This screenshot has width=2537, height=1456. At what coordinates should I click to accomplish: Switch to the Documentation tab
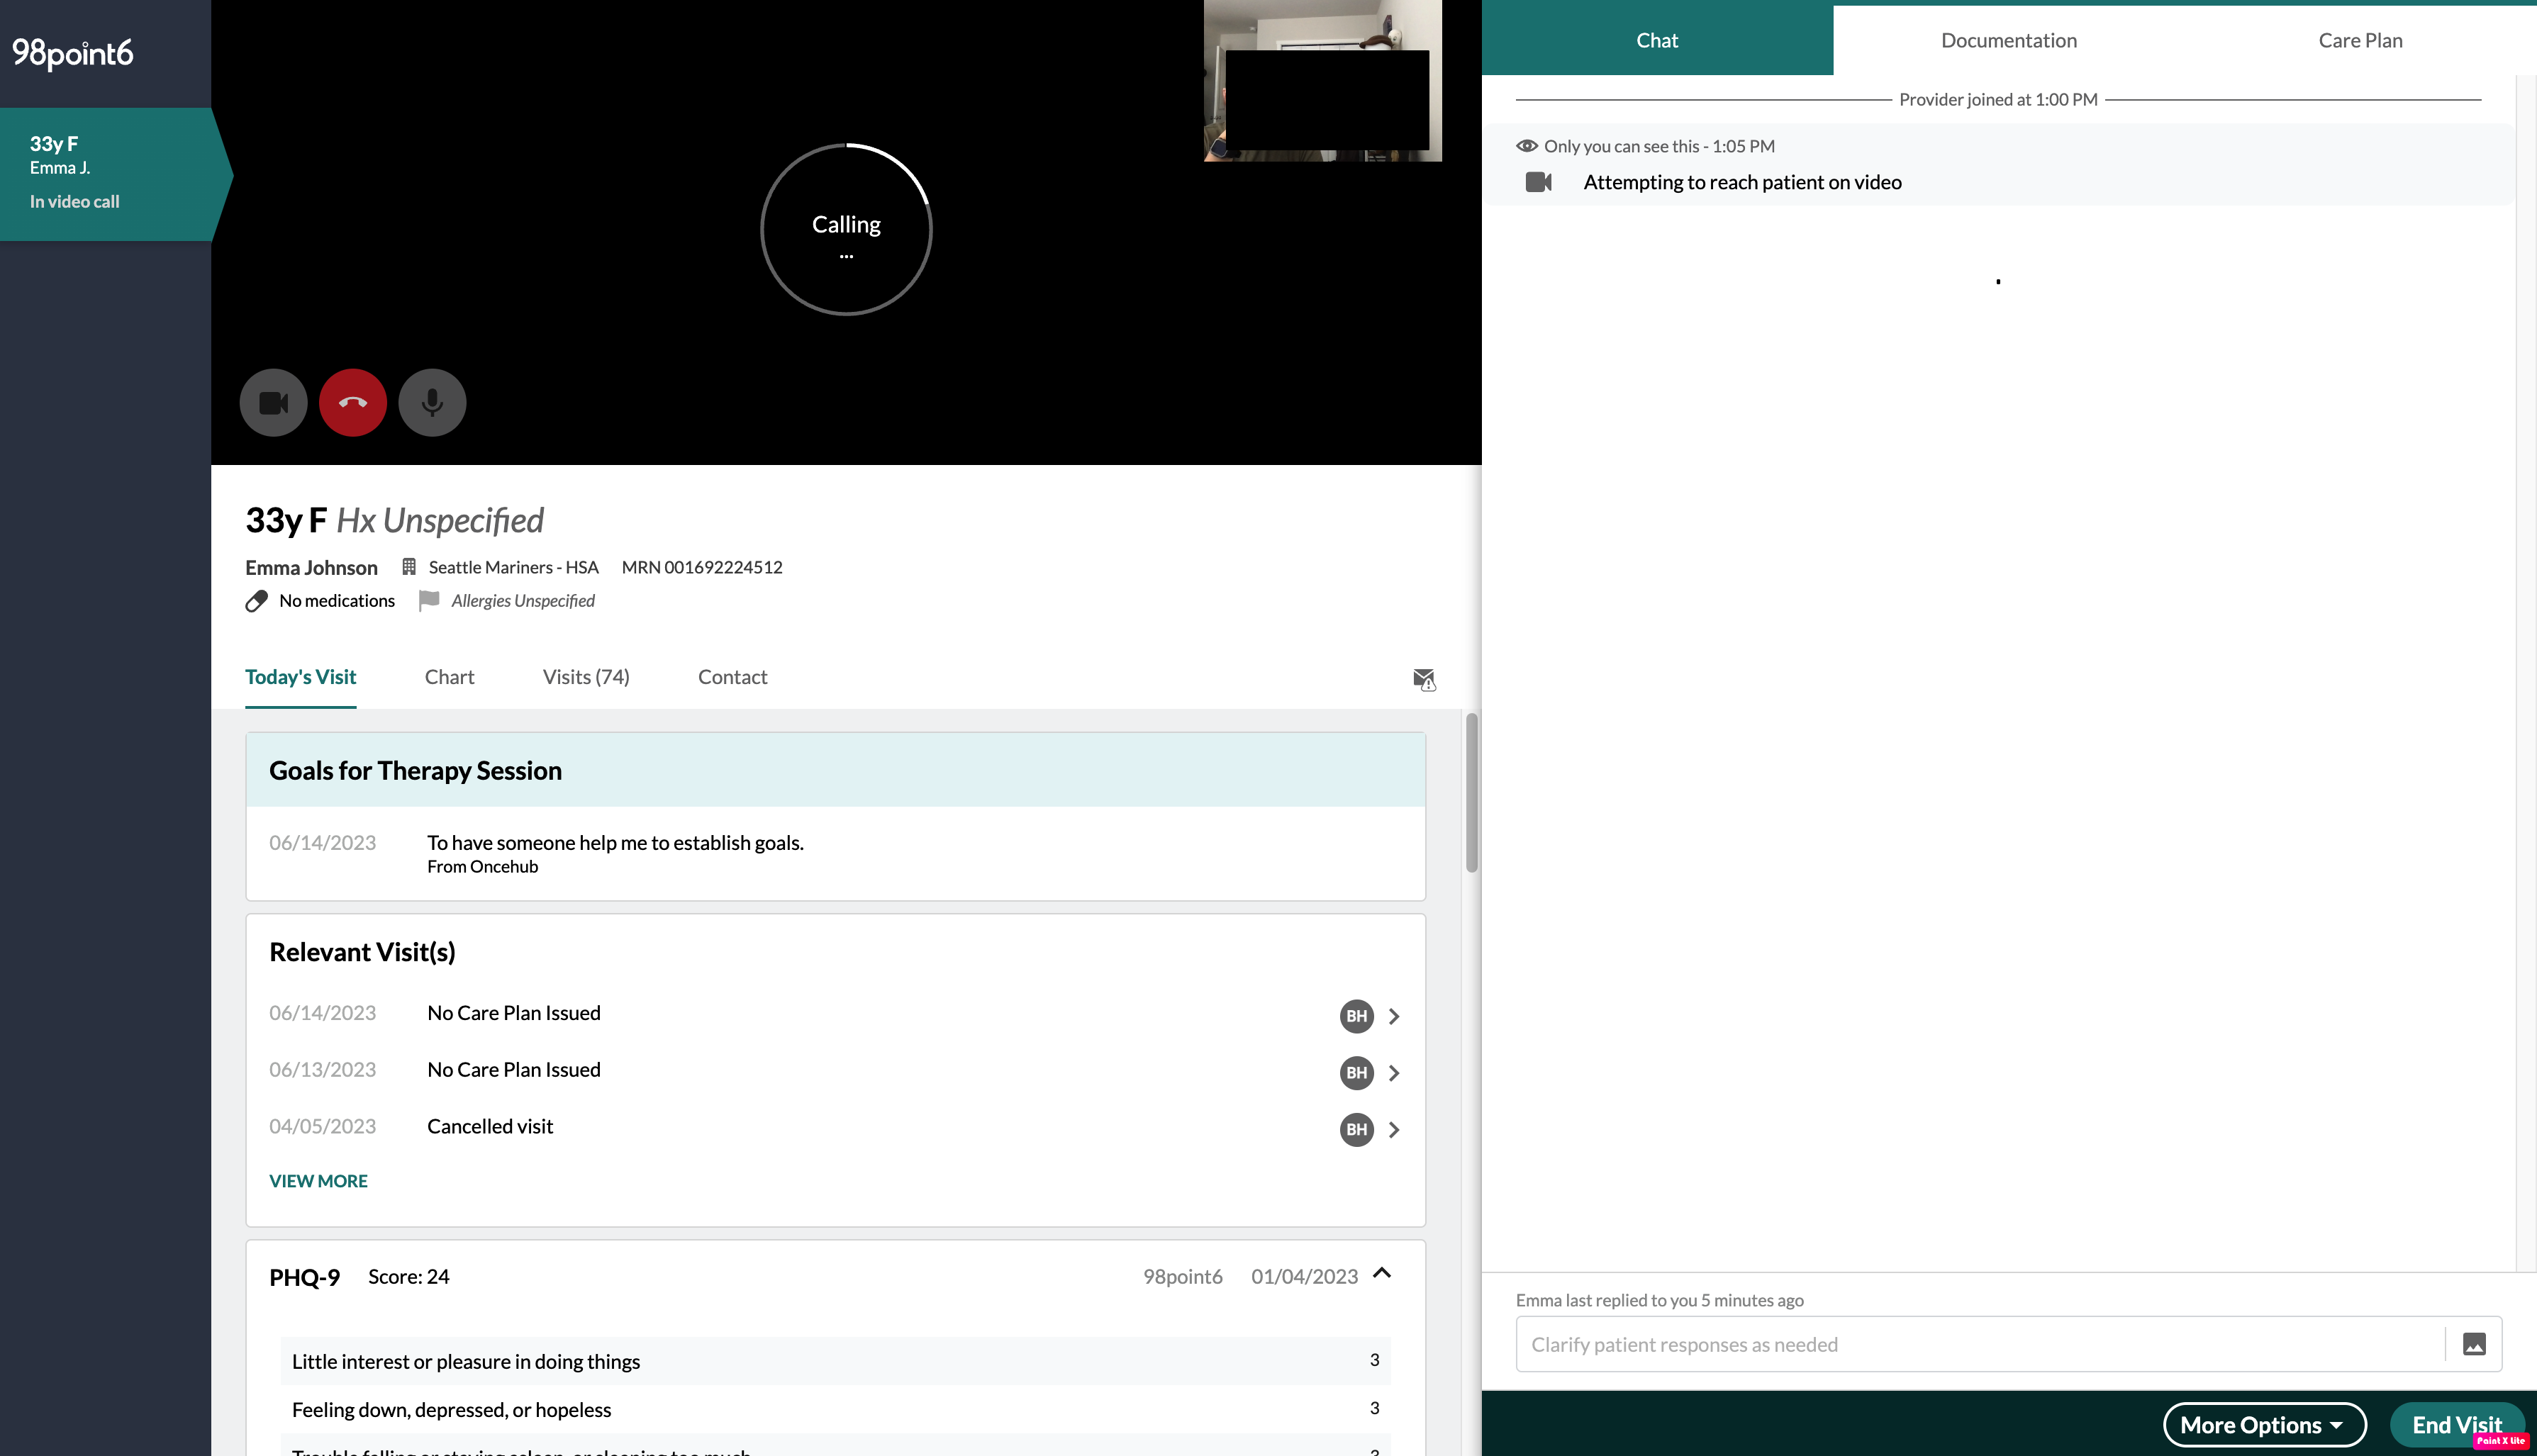[2008, 40]
